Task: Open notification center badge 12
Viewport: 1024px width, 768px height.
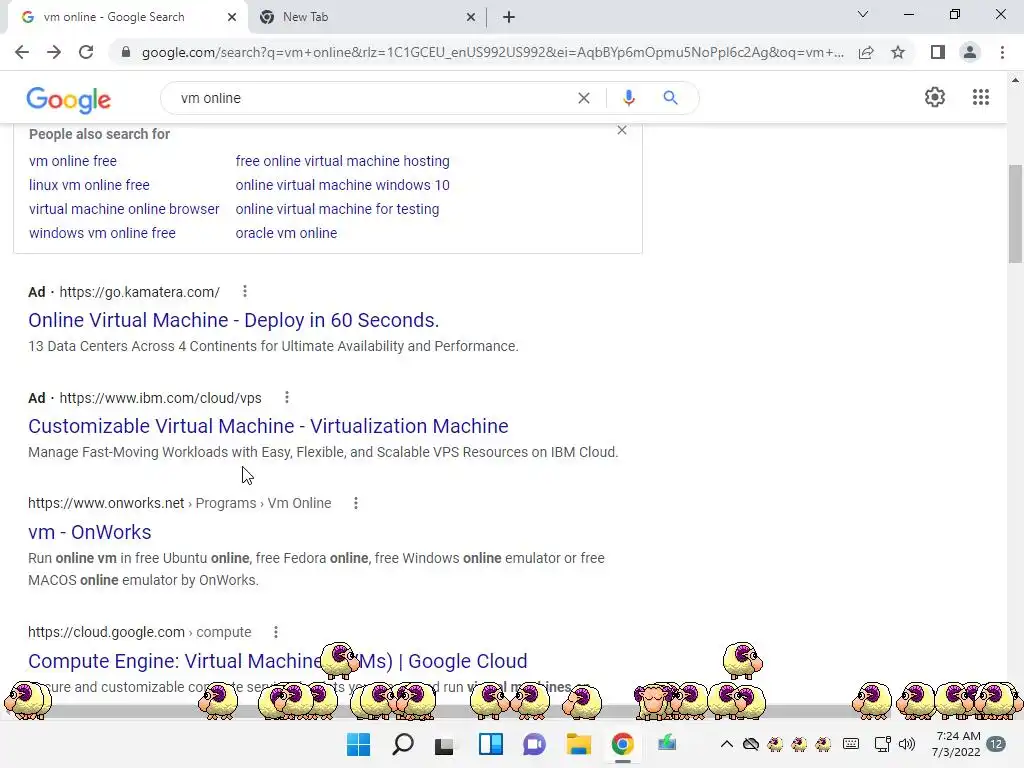Action: pyautogui.click(x=997, y=744)
